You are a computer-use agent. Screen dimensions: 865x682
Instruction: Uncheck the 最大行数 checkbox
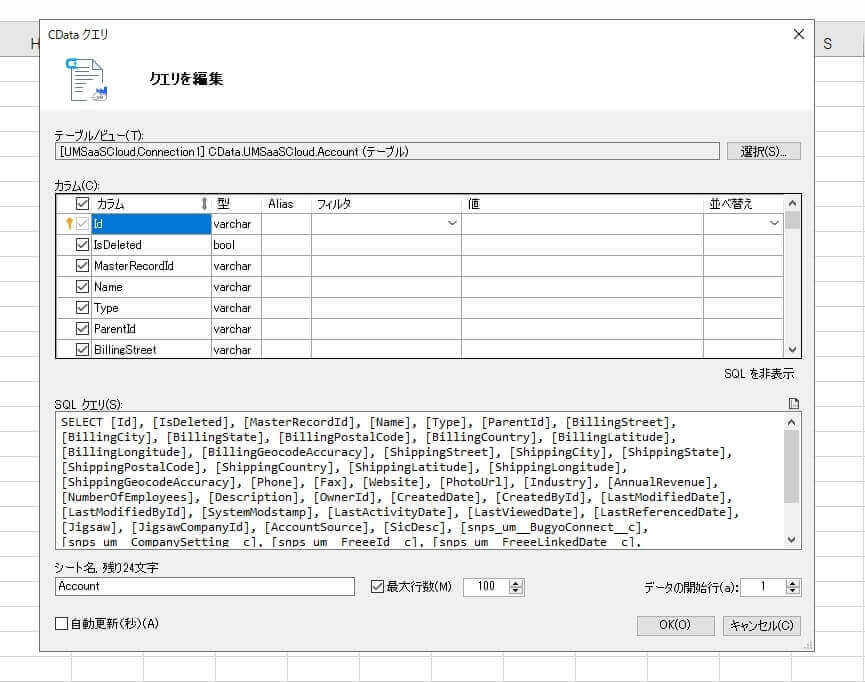click(x=377, y=587)
